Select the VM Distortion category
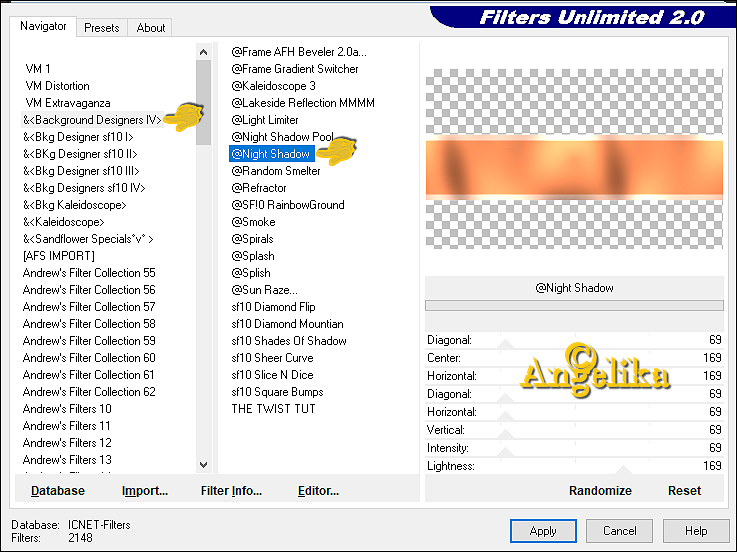 [57, 86]
